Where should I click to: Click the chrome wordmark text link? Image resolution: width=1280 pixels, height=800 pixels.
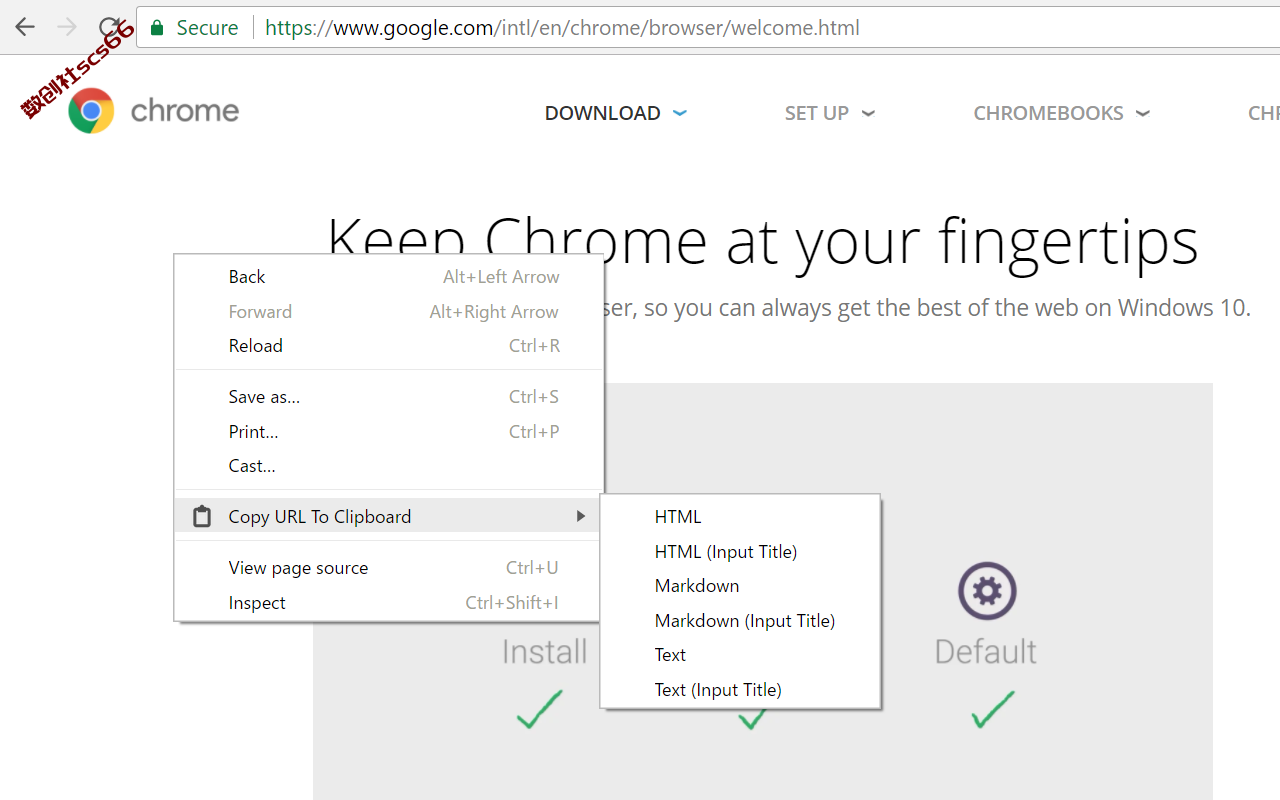tap(185, 111)
